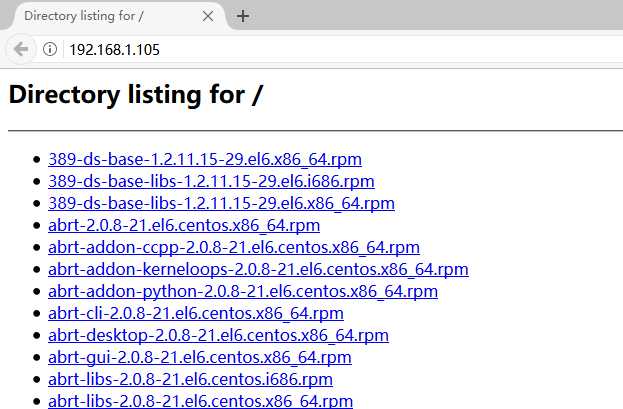Open abrt-addon-ccpp-2.0.8-21 rpm link

[x=234, y=247]
